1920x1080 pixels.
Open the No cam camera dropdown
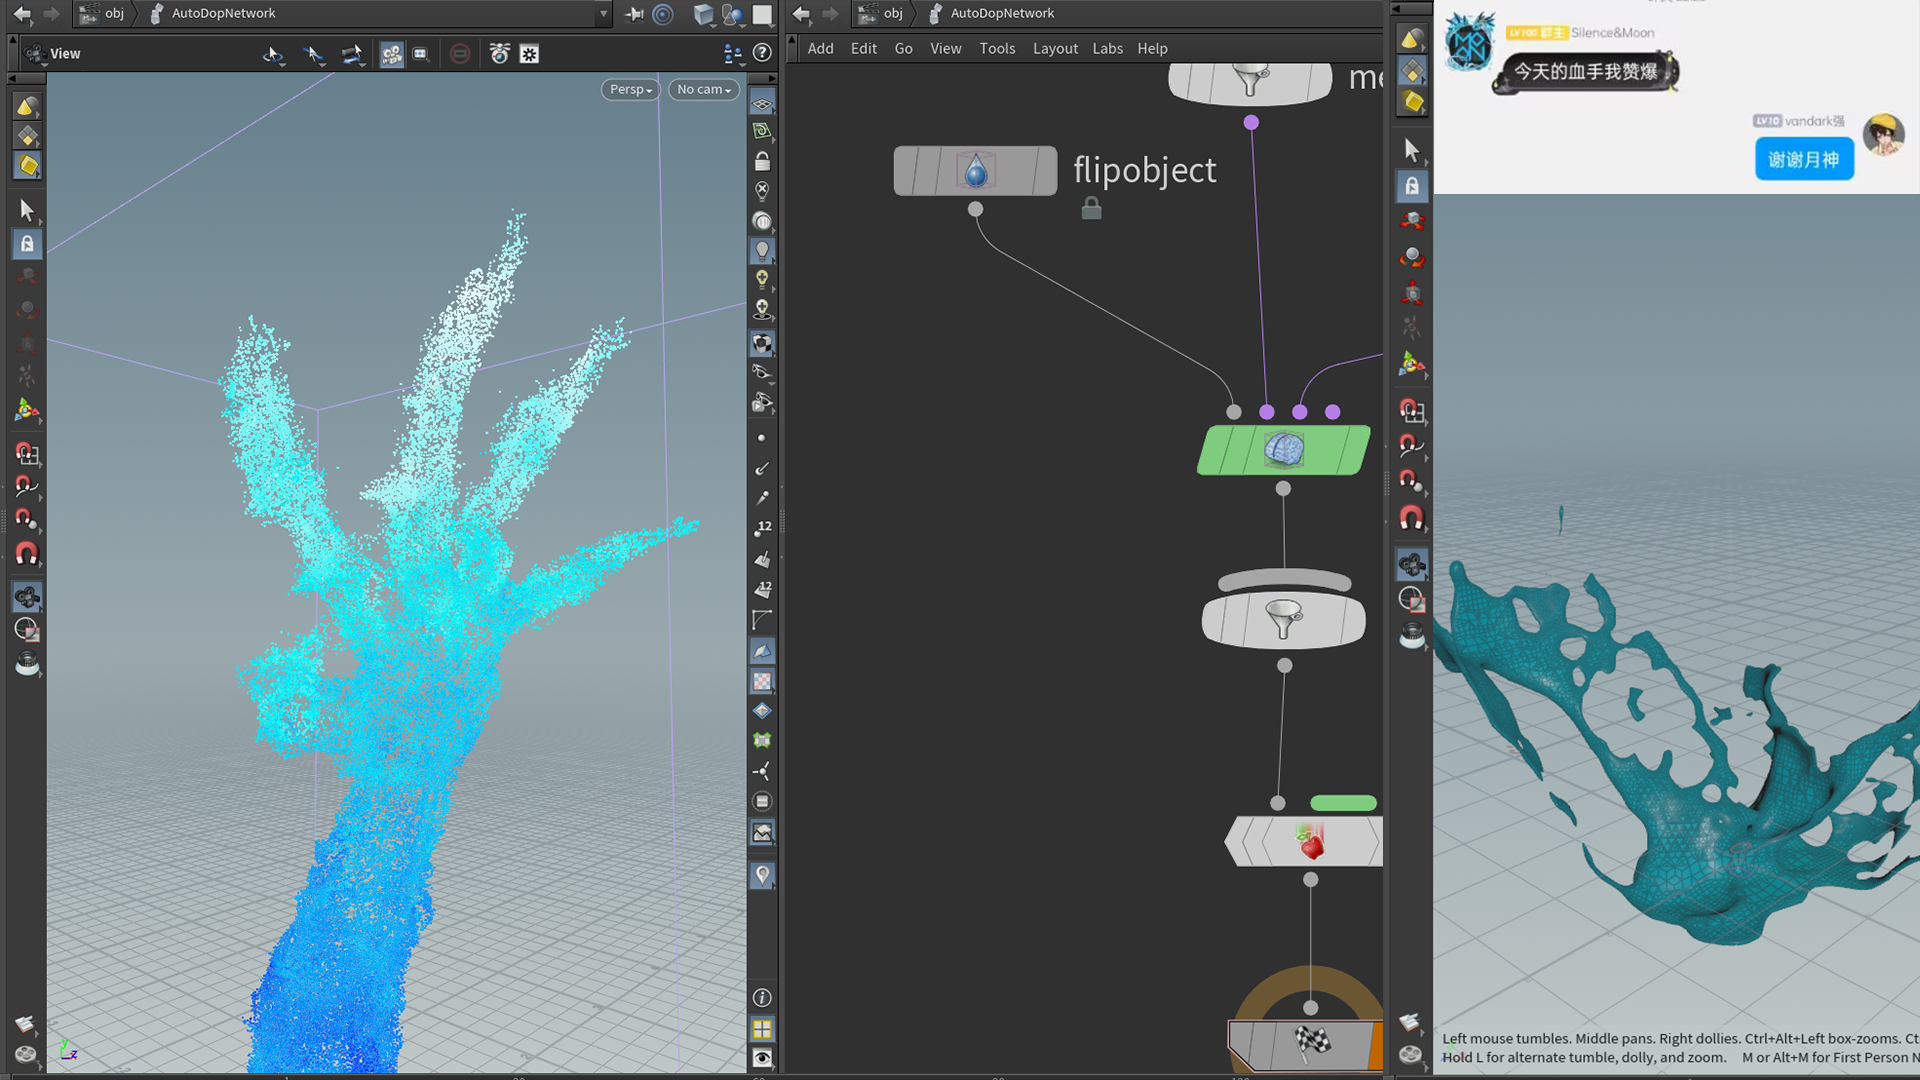pos(704,90)
